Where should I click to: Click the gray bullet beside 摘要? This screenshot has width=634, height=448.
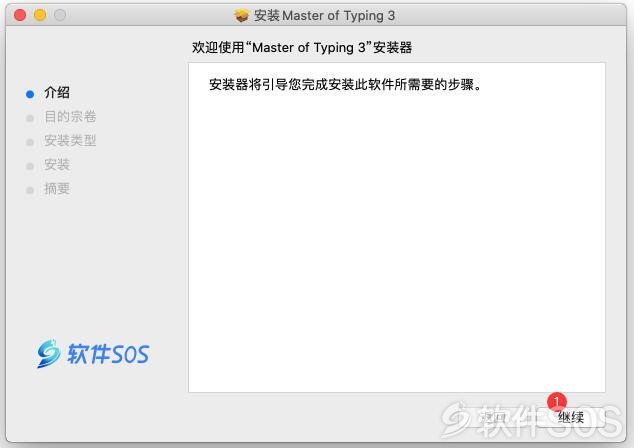30,190
